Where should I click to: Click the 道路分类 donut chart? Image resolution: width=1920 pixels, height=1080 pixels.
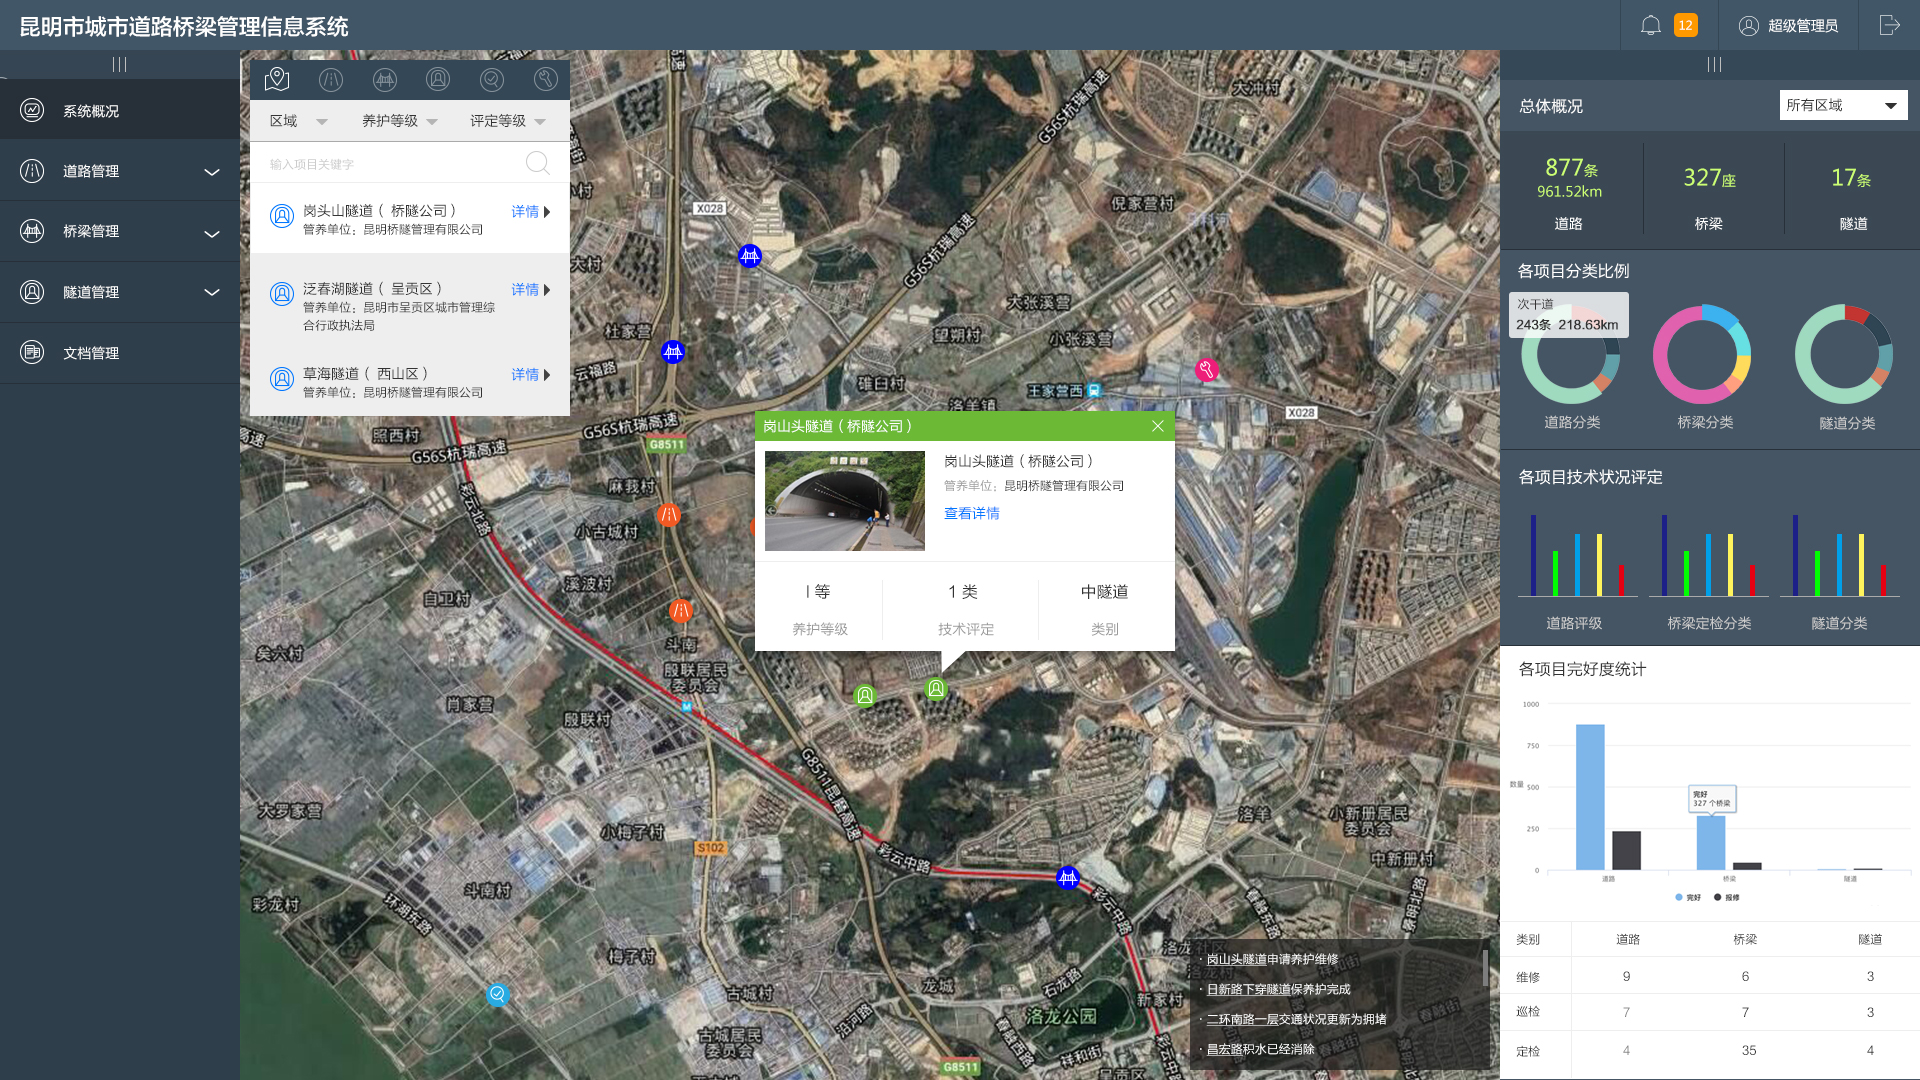(1571, 356)
